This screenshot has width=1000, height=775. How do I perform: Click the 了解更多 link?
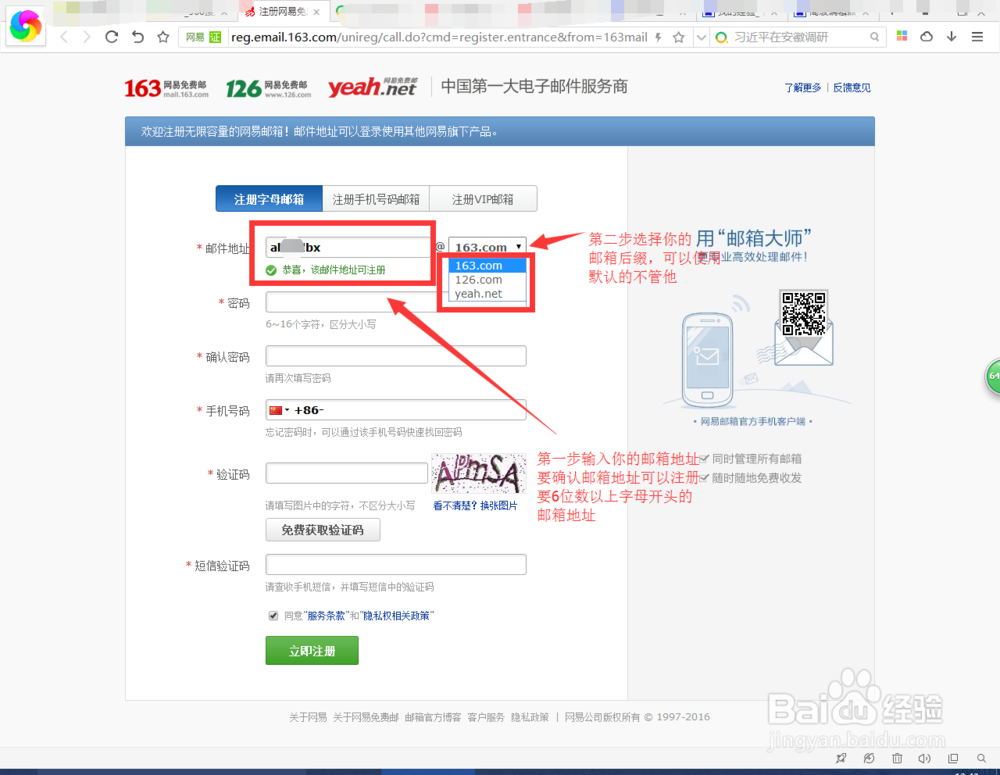[802, 87]
